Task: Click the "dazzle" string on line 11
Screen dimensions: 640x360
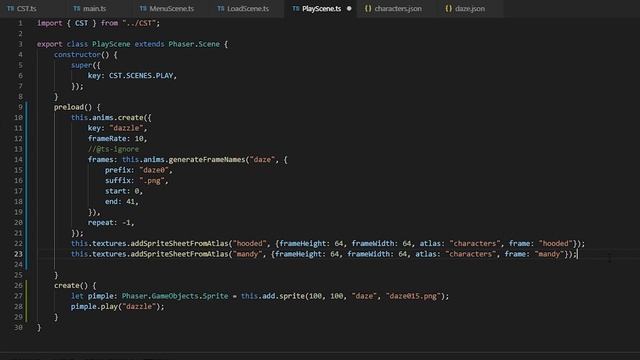Action: point(127,128)
